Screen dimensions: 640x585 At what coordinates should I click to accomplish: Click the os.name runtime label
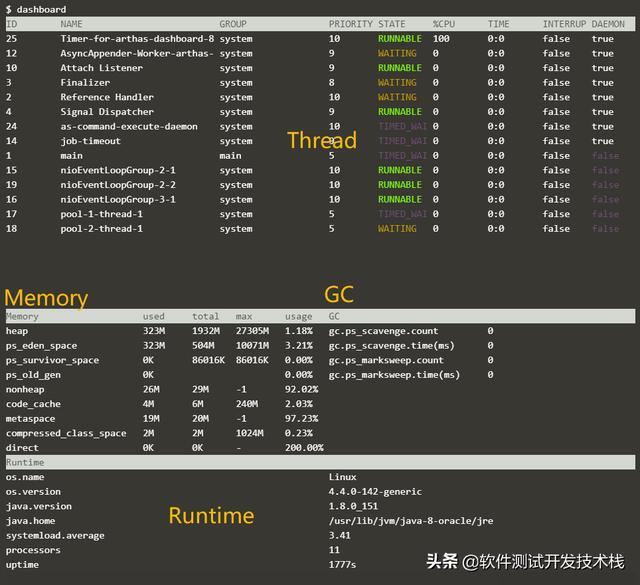pos(25,477)
